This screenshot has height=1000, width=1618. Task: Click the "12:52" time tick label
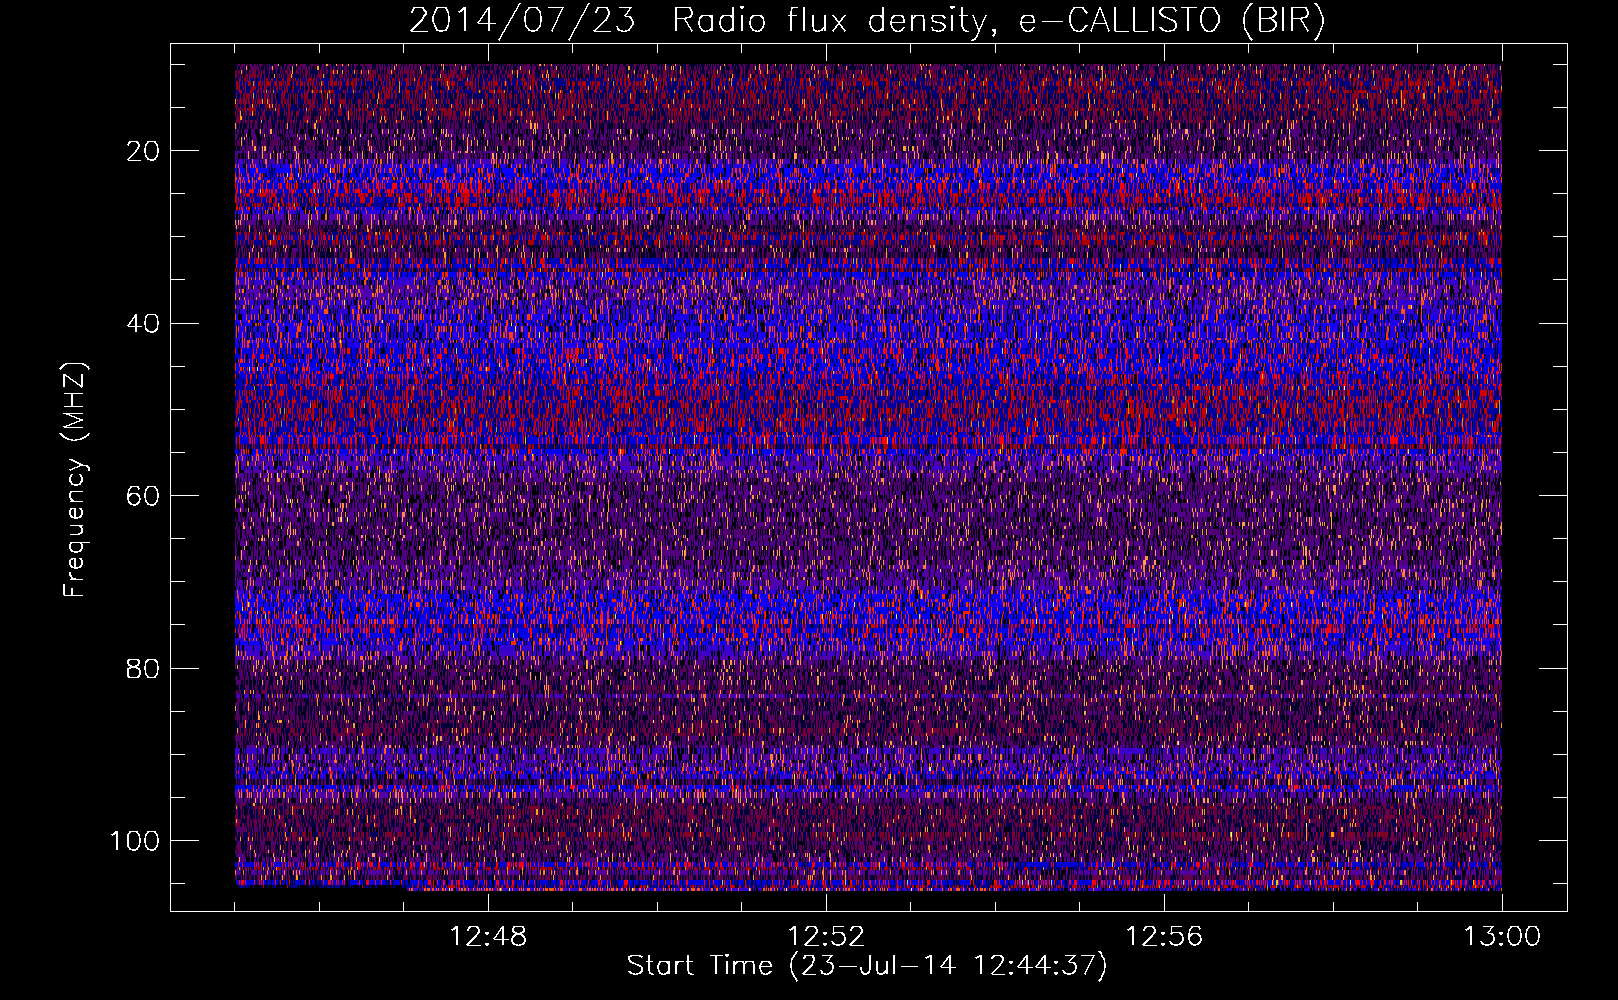click(826, 937)
